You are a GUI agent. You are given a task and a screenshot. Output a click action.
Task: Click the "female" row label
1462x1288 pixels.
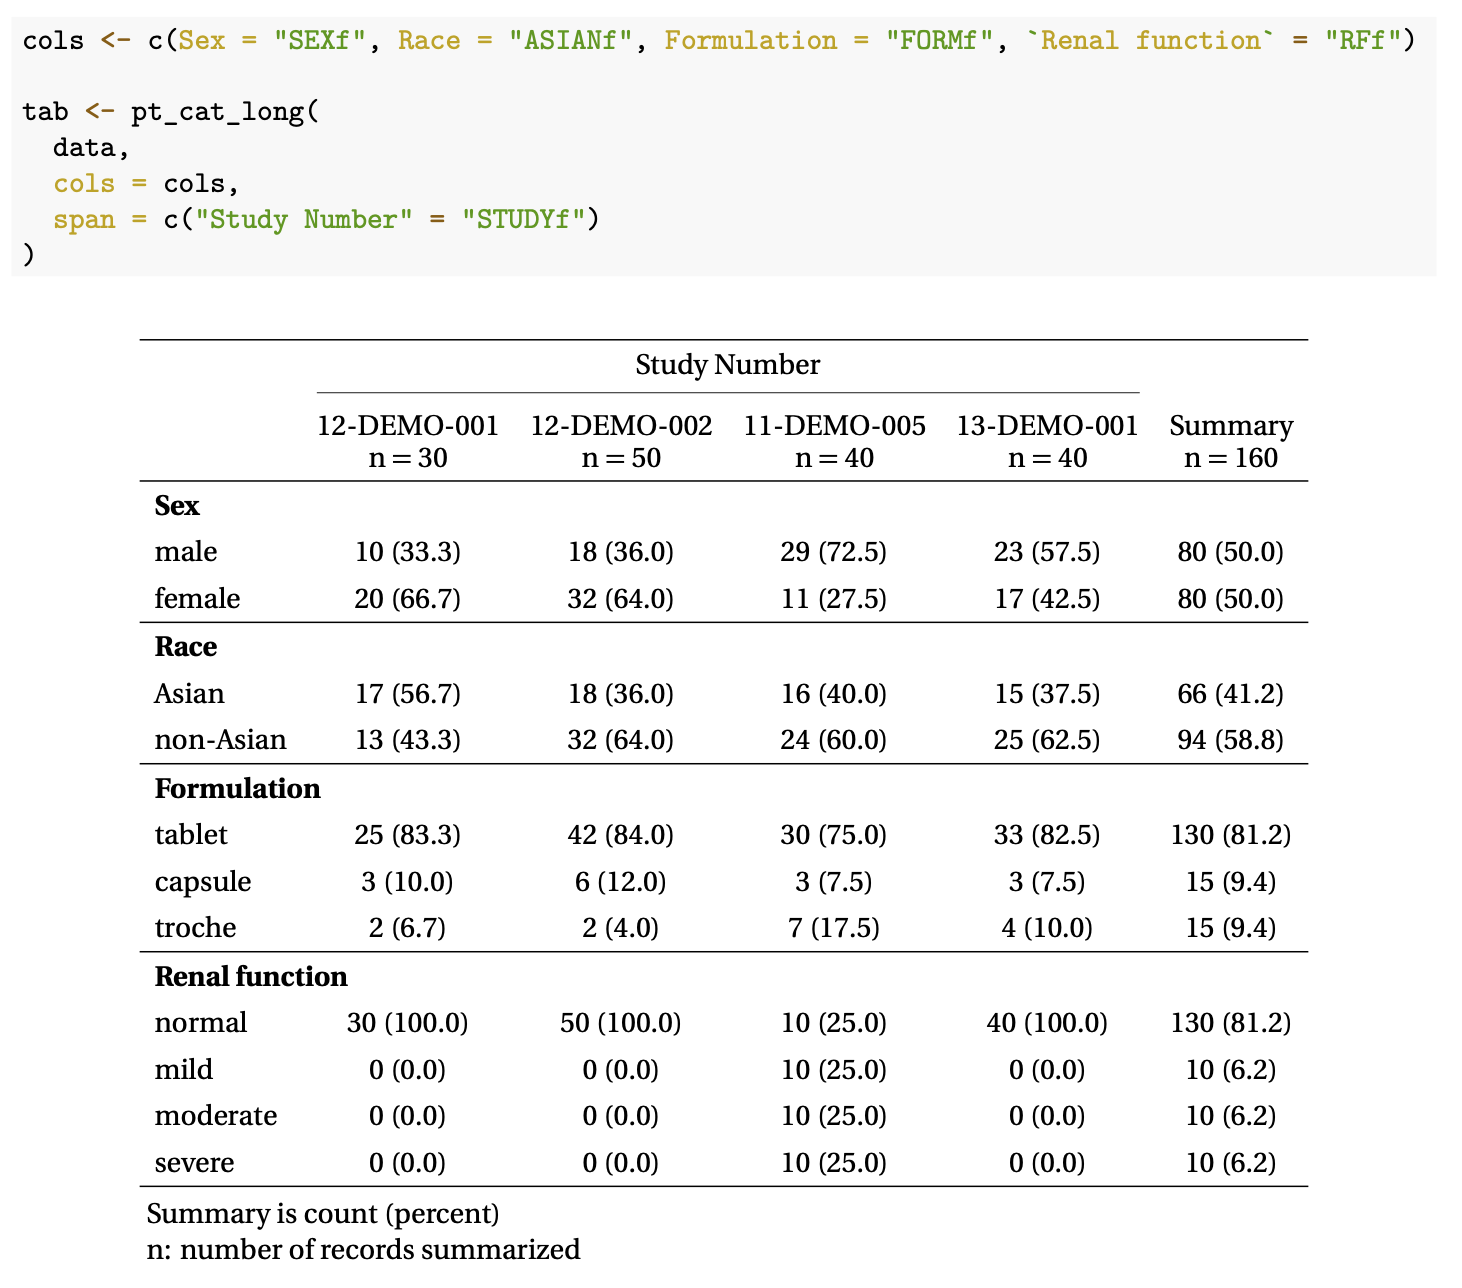197,599
